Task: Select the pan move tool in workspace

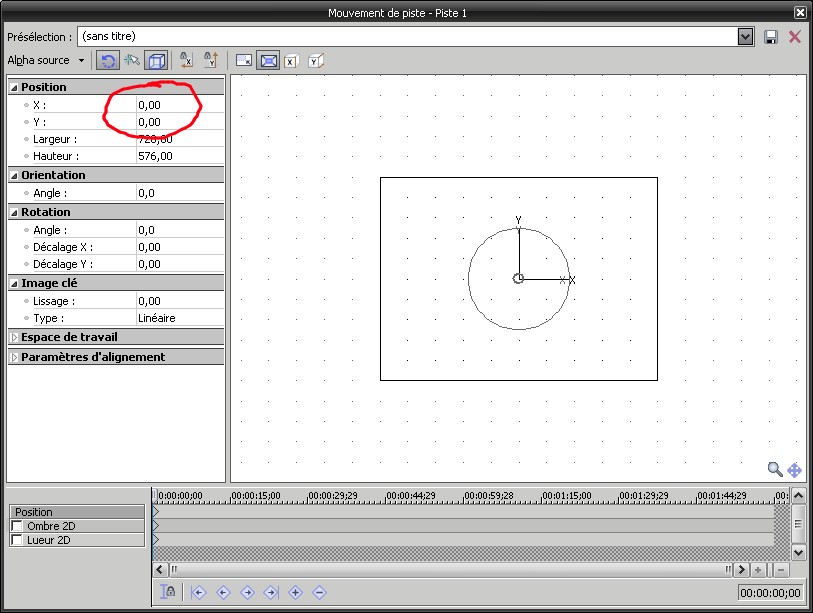Action: coord(794,470)
